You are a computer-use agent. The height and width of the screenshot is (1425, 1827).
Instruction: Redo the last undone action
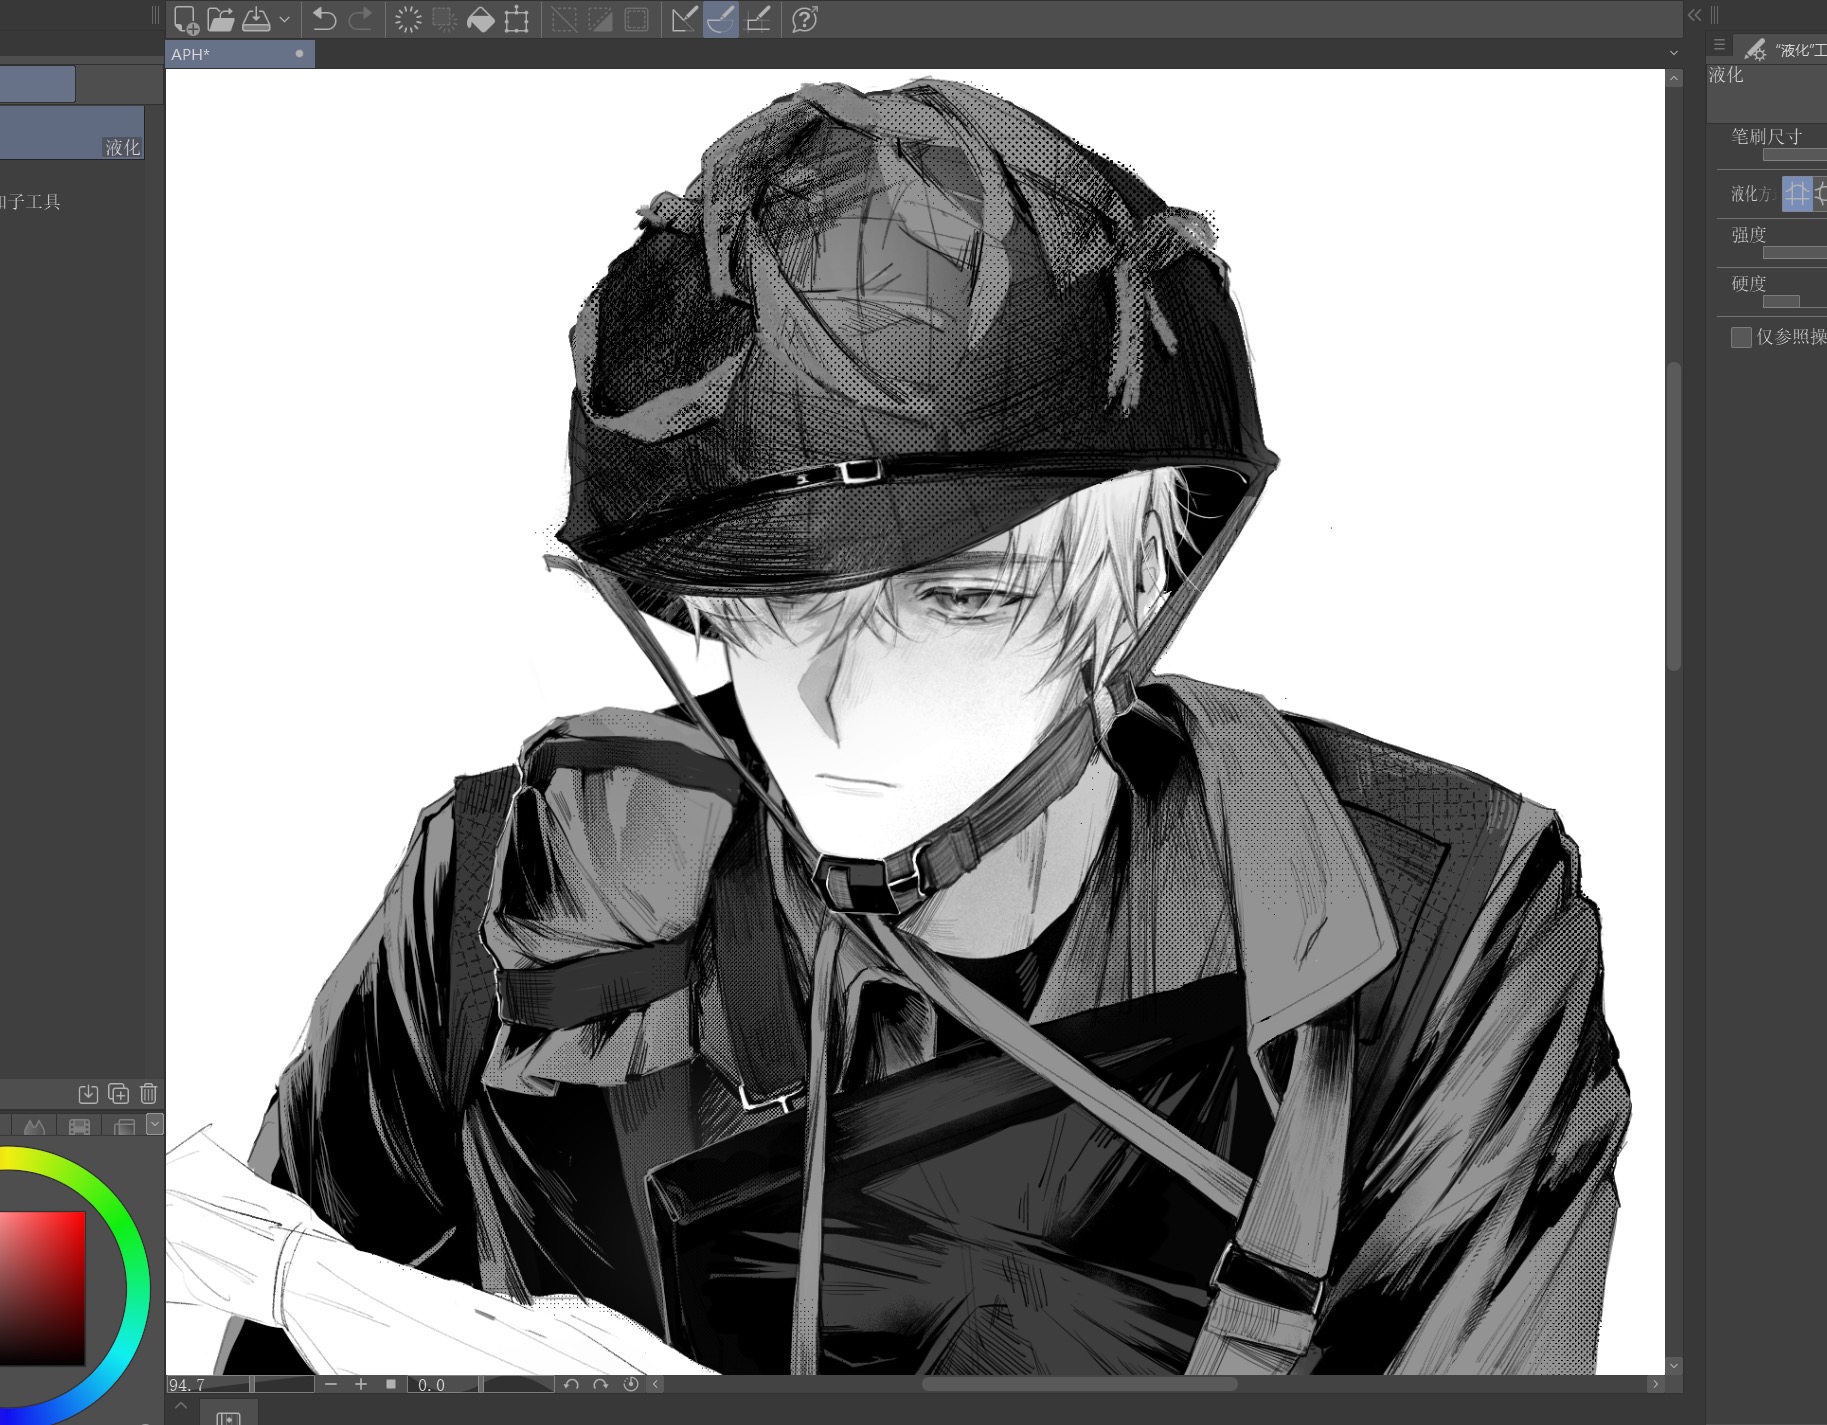(x=360, y=19)
